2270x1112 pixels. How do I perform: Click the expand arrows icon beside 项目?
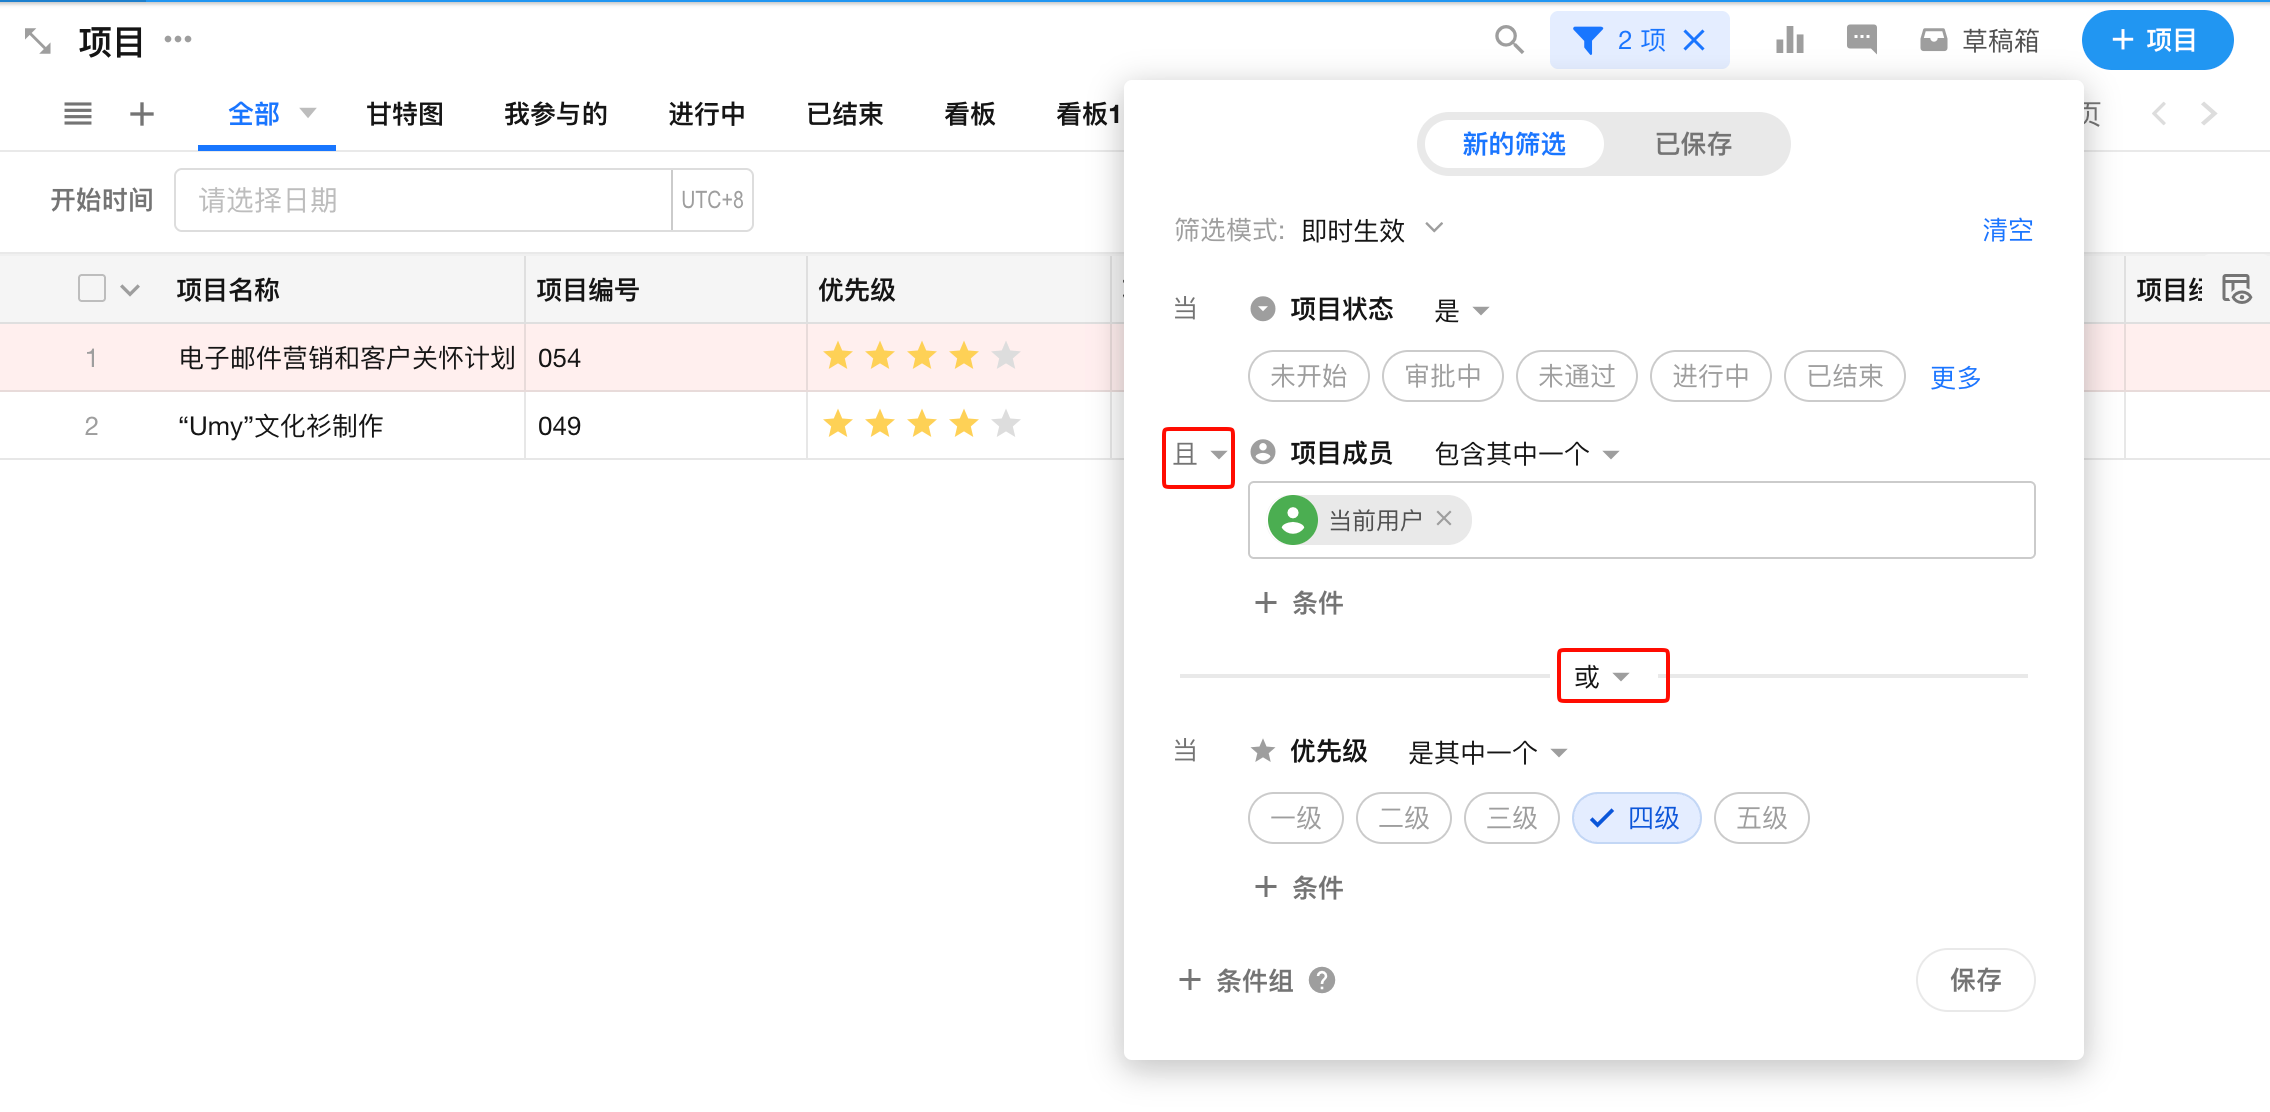[37, 41]
